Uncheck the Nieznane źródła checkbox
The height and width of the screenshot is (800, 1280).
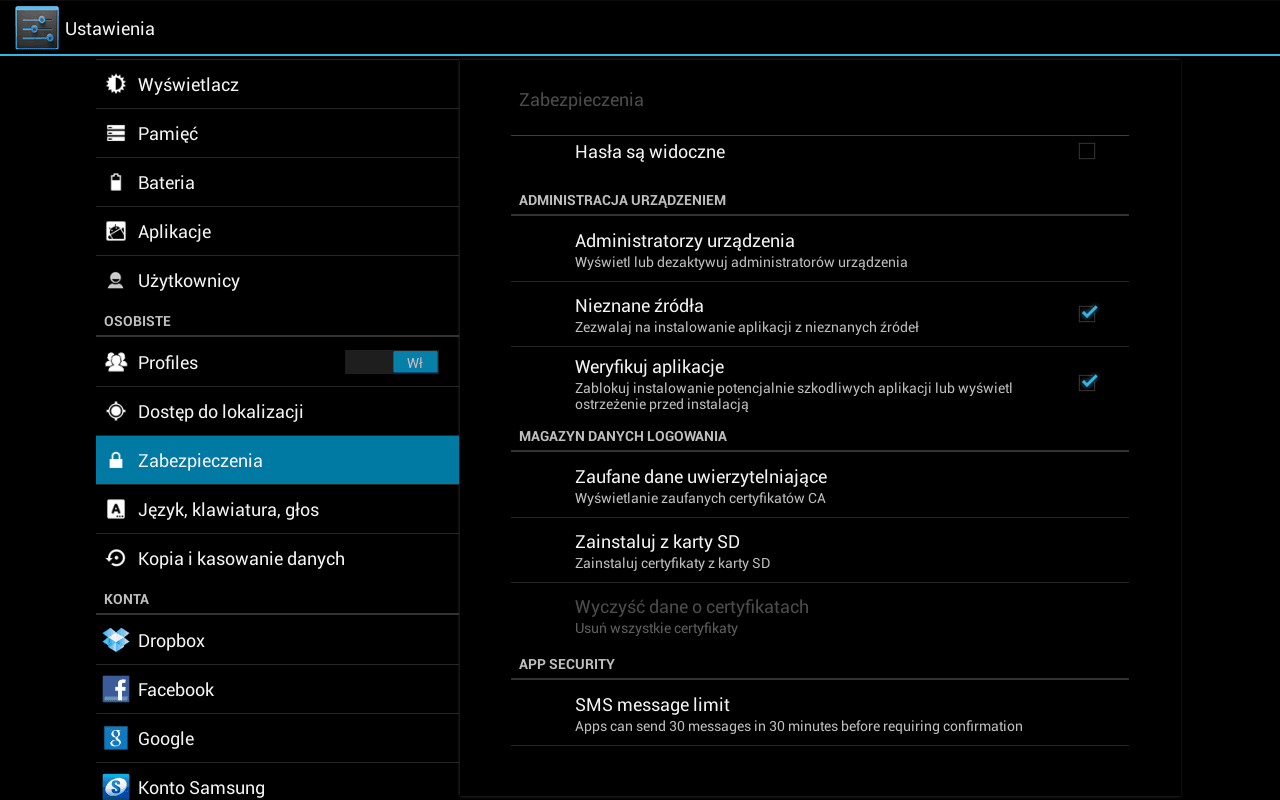[x=1087, y=314]
